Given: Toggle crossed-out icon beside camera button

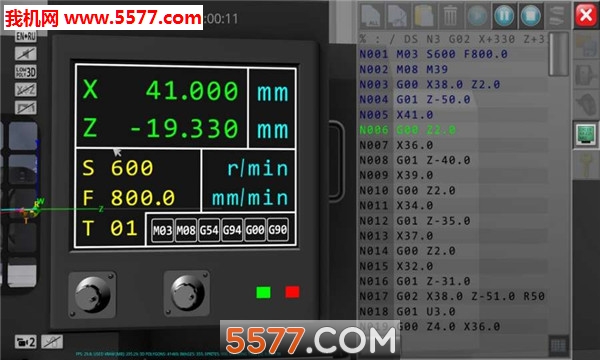Looking at the screenshot, I should pyautogui.click(x=52, y=342).
